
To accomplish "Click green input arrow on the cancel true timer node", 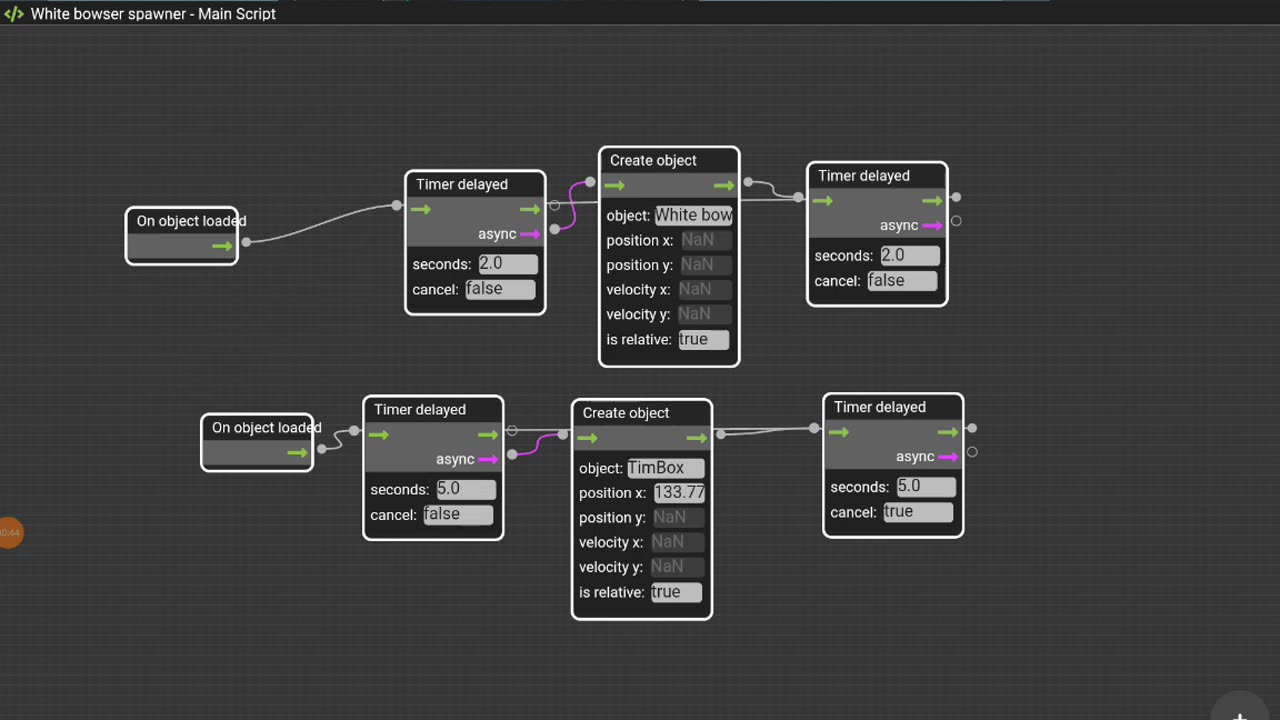I will click(839, 432).
